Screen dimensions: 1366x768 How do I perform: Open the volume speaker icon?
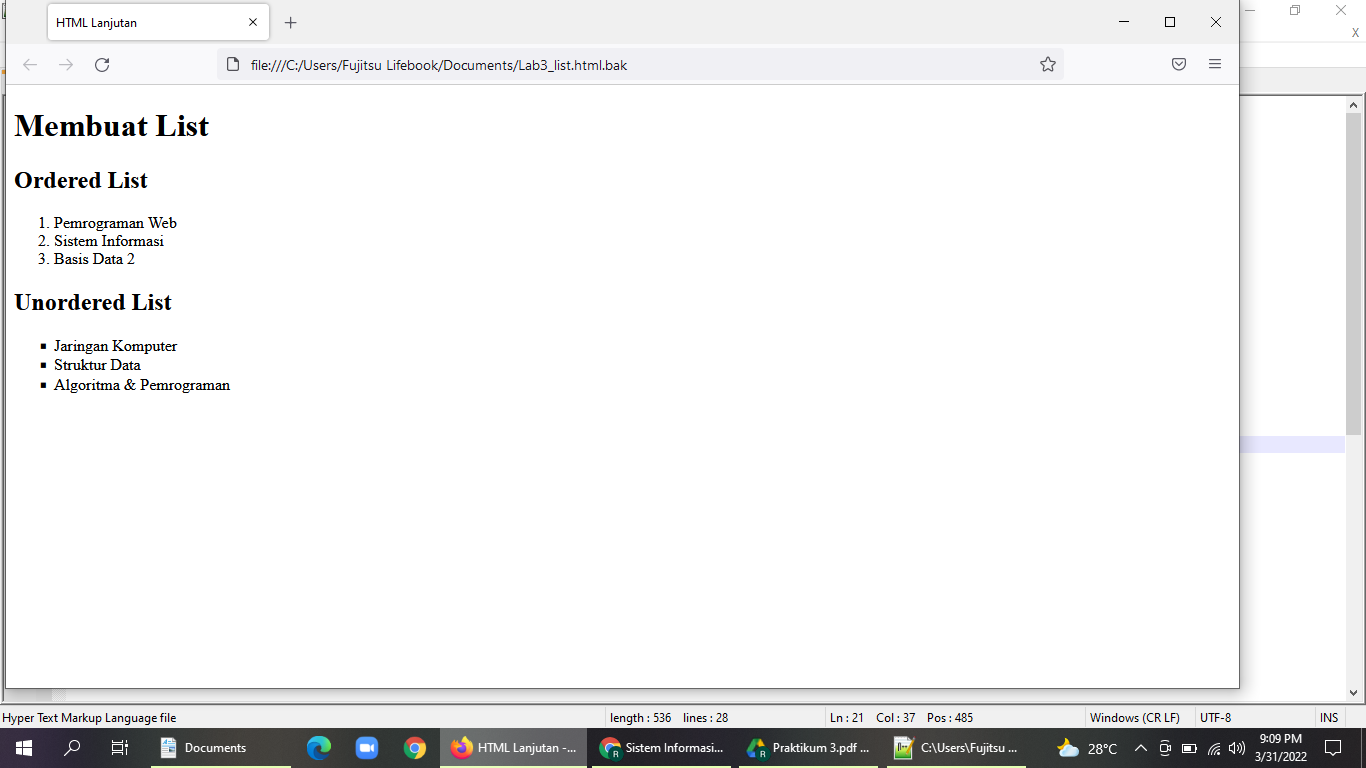pyautogui.click(x=1237, y=748)
